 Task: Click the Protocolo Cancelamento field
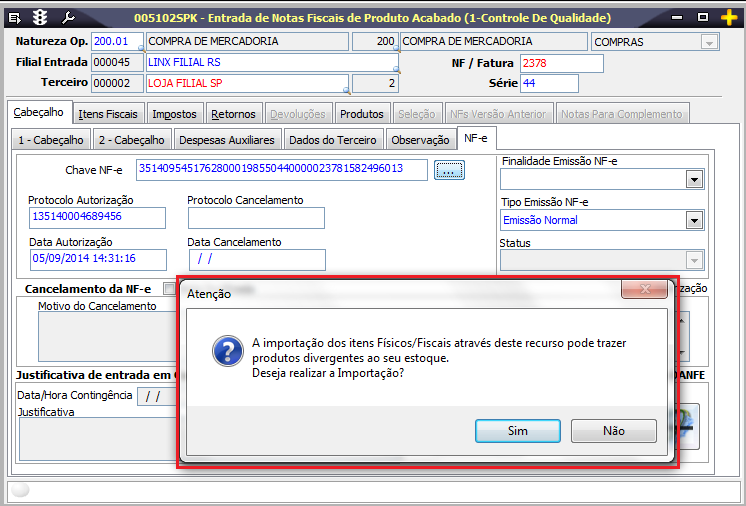[x=256, y=218]
